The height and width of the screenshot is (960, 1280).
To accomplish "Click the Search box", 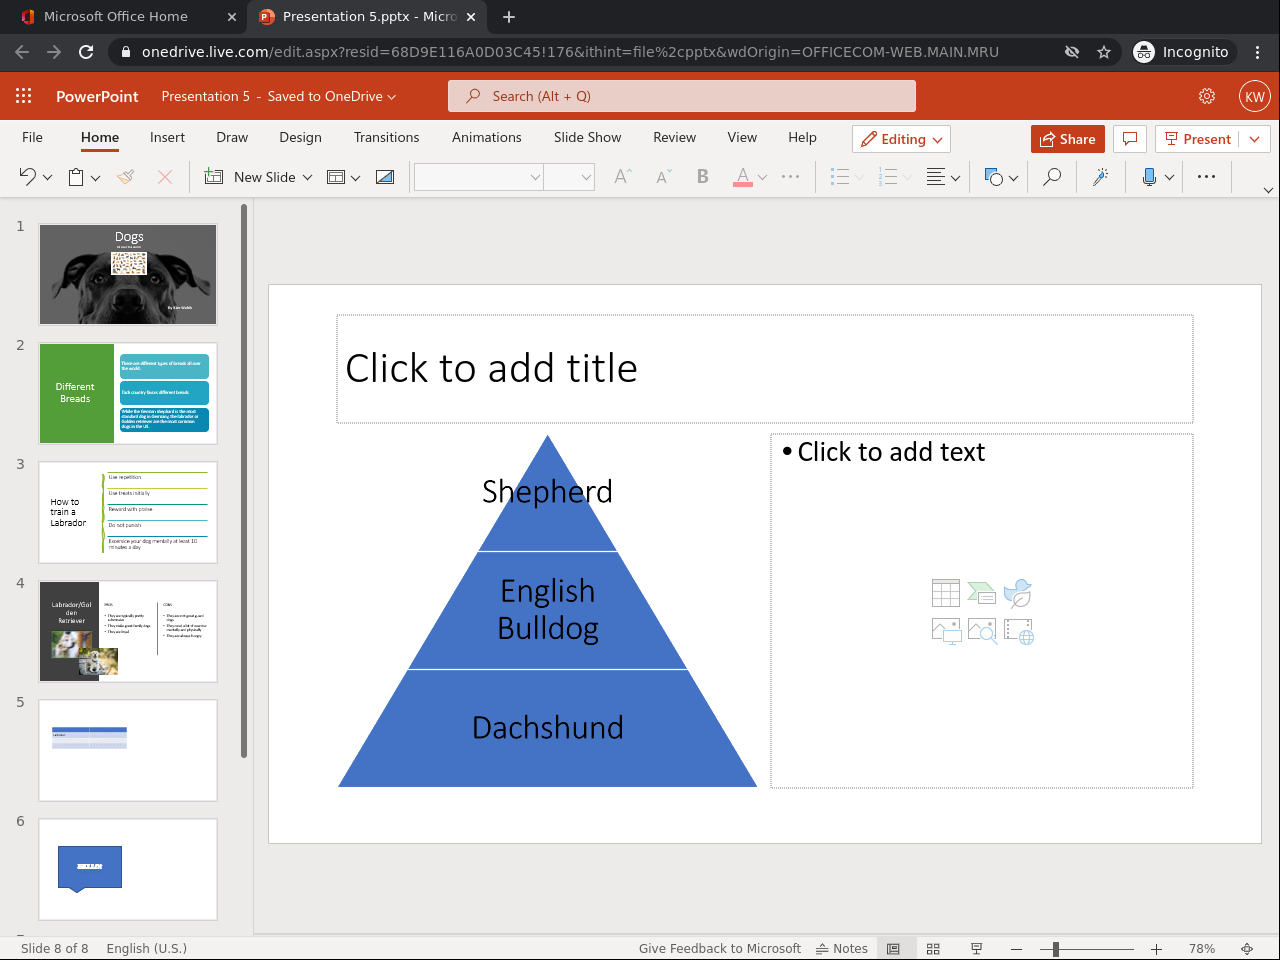I will pos(682,96).
